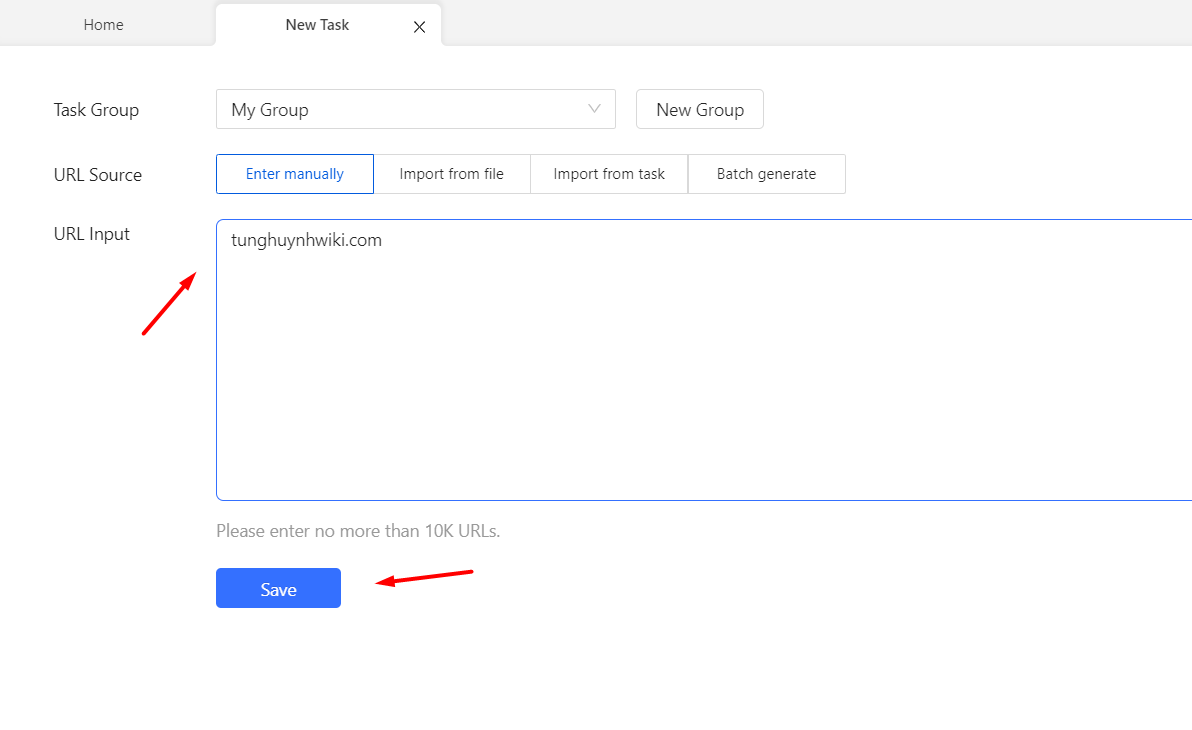Switch to the Home tab
The height and width of the screenshot is (730, 1192).
103,24
